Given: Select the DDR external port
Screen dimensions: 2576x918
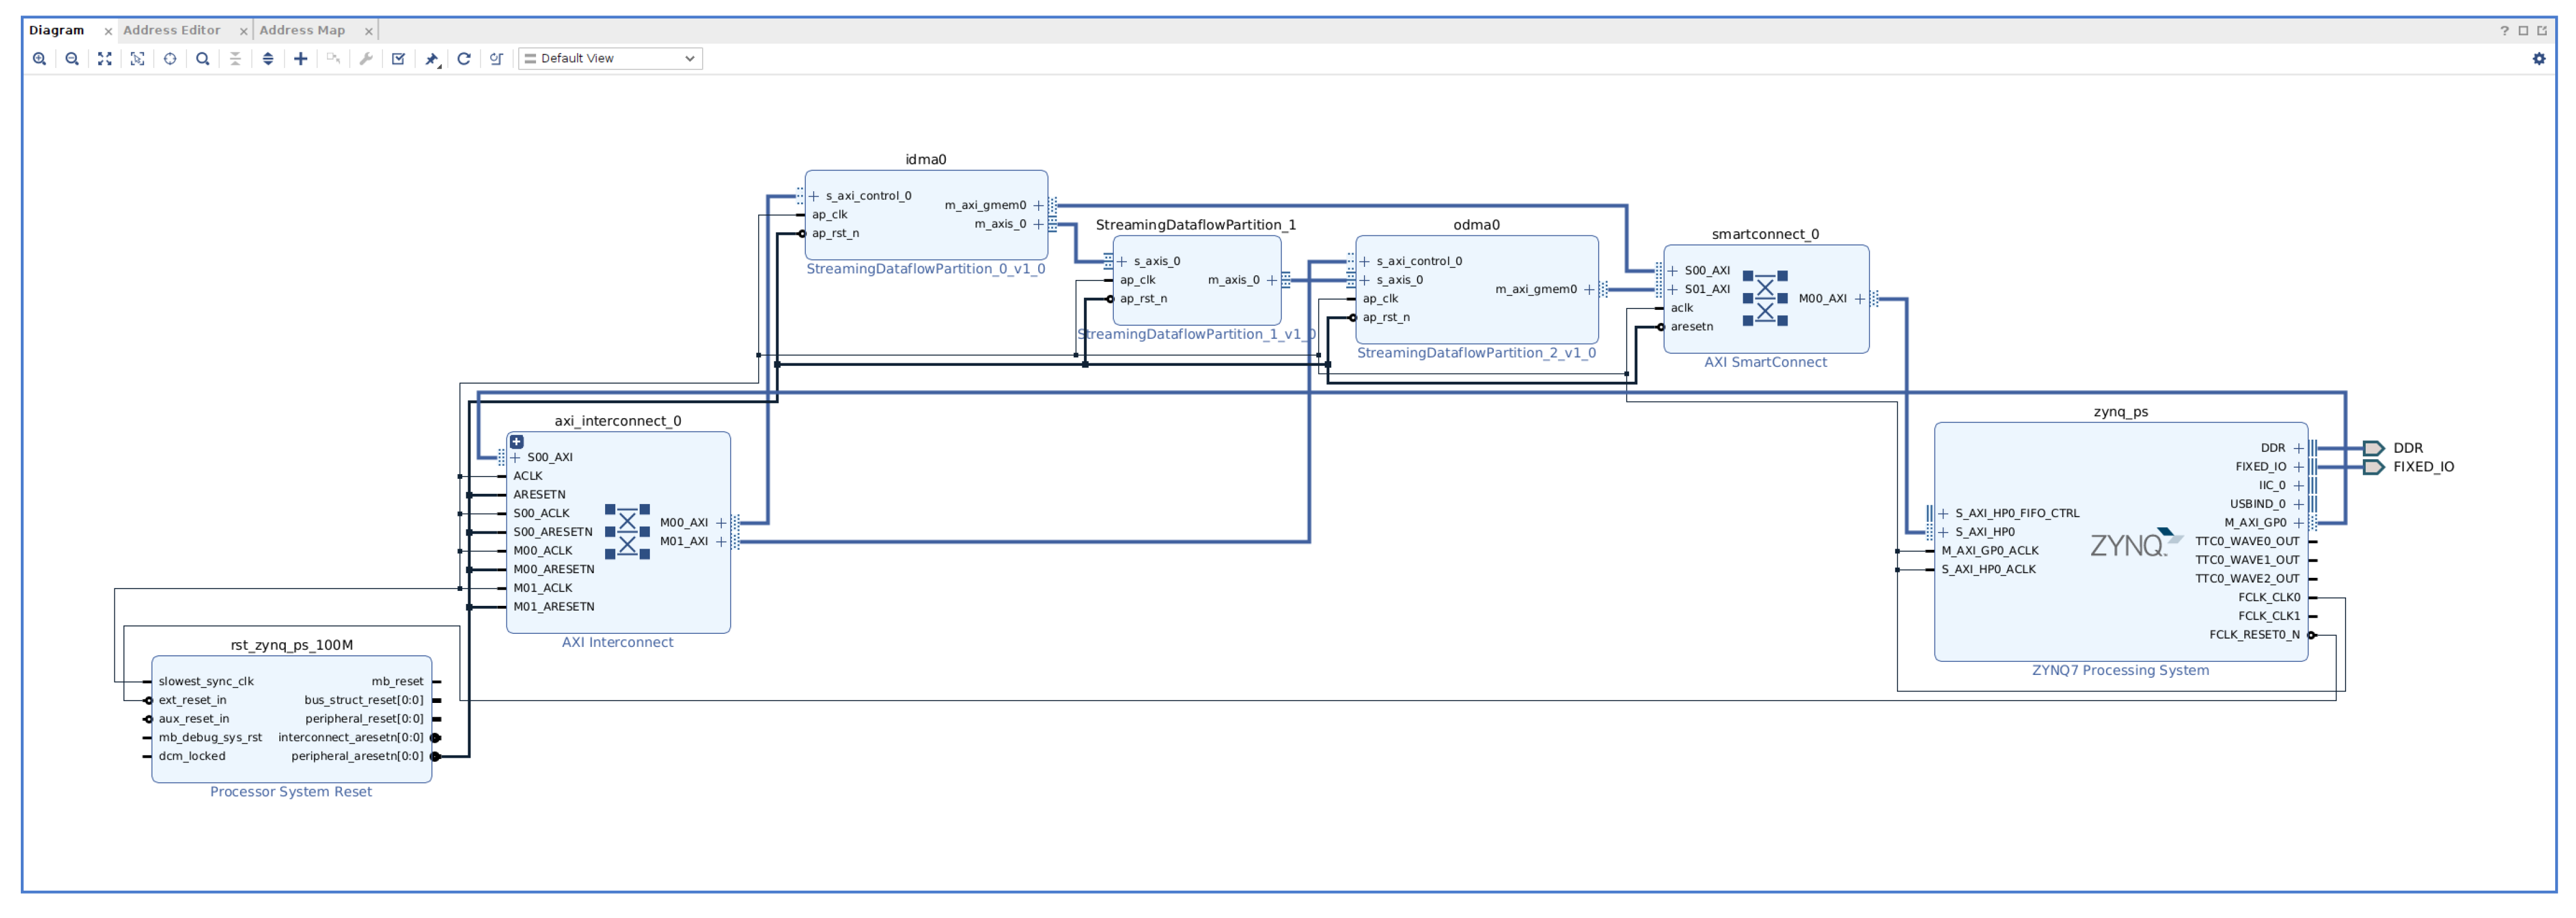Looking at the screenshot, I should point(2373,448).
